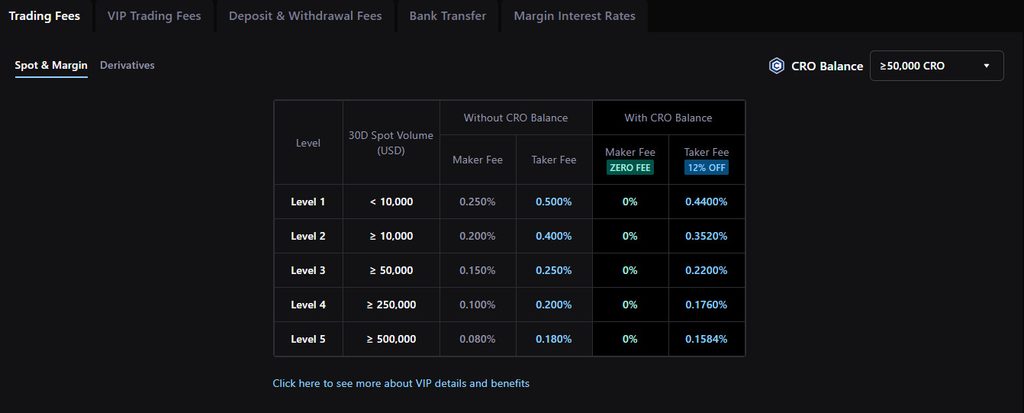Click the '≥ 500,000' volume cell
The height and width of the screenshot is (413, 1024).
click(391, 339)
